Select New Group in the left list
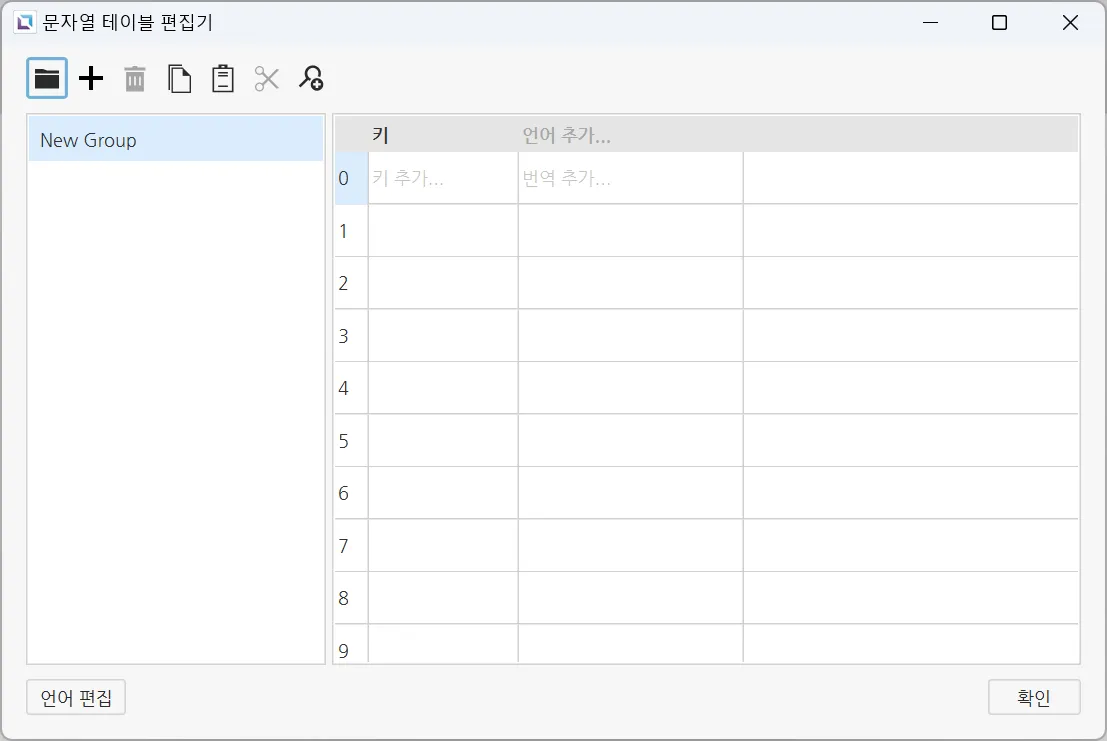 click(176, 140)
